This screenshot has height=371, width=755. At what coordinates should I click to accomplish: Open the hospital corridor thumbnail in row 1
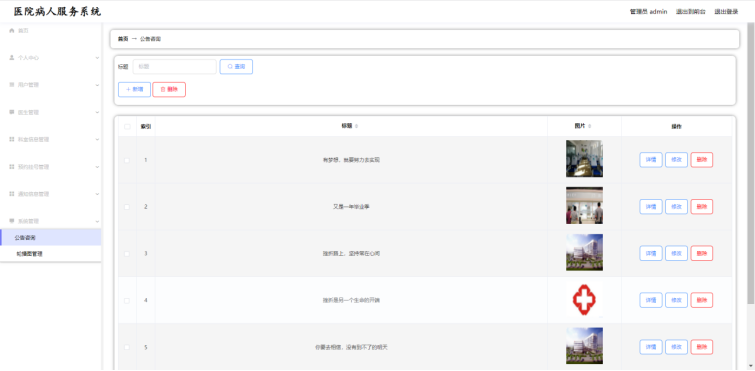(x=584, y=159)
